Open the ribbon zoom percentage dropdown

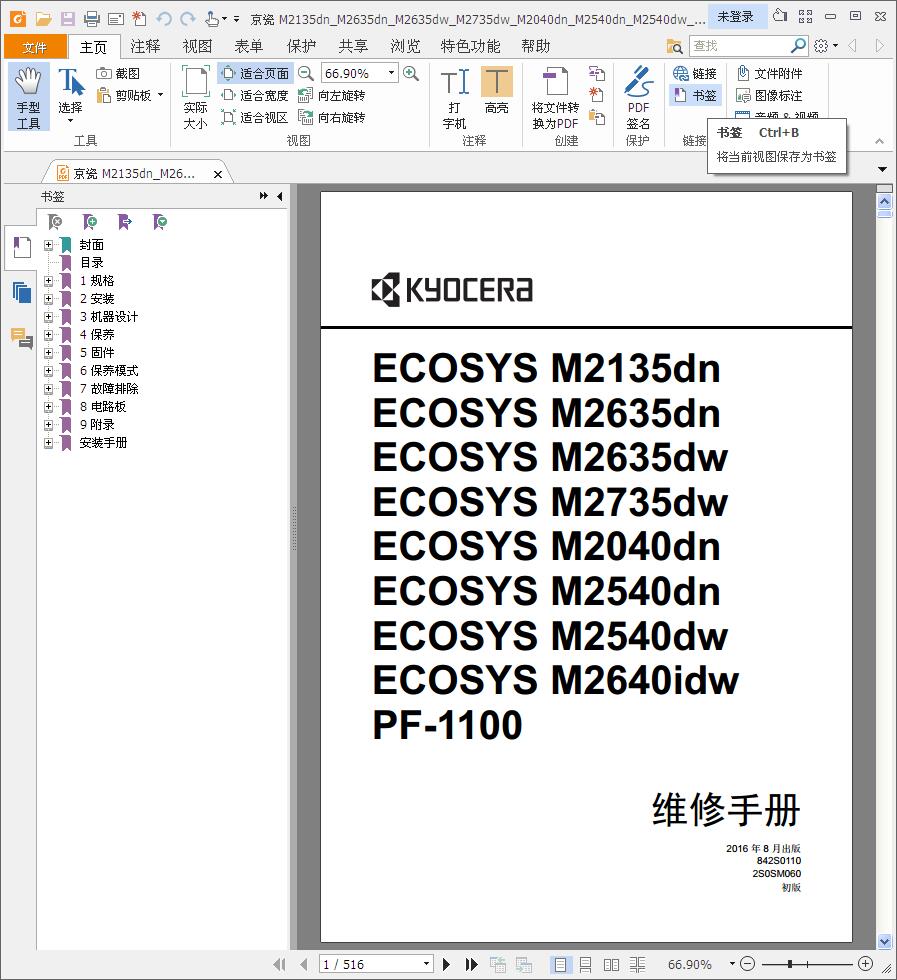tap(391, 73)
